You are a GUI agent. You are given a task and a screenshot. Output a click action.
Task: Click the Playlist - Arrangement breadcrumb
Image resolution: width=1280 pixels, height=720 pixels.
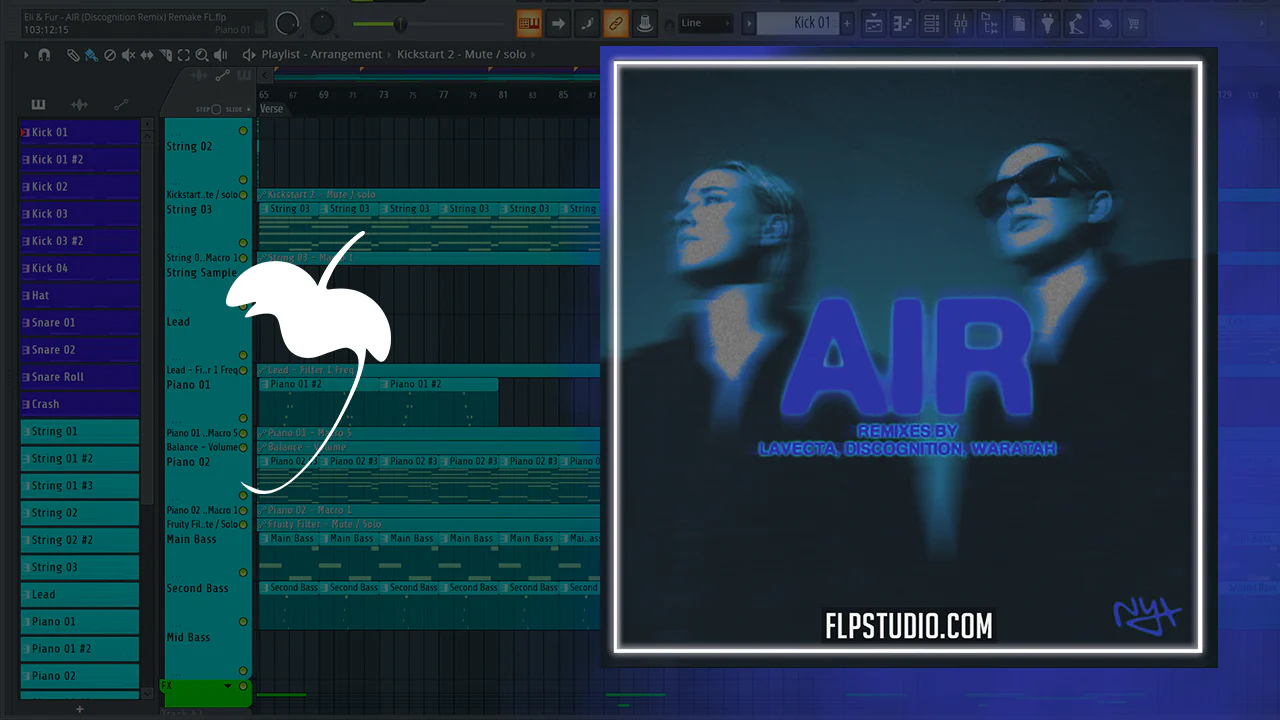pyautogui.click(x=322, y=55)
